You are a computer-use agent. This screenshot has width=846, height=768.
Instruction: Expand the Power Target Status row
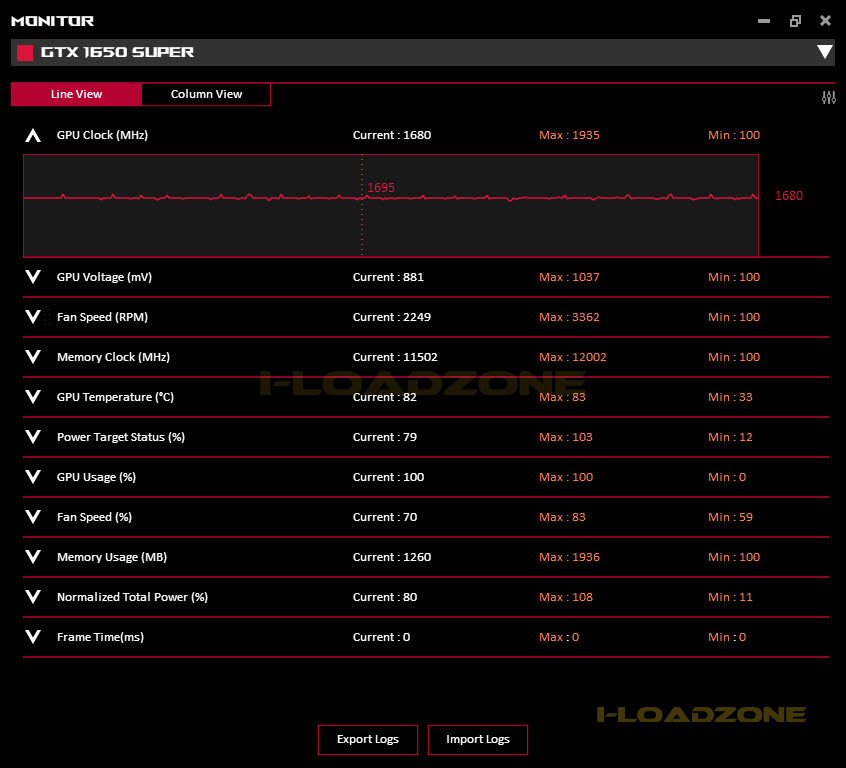coord(33,437)
